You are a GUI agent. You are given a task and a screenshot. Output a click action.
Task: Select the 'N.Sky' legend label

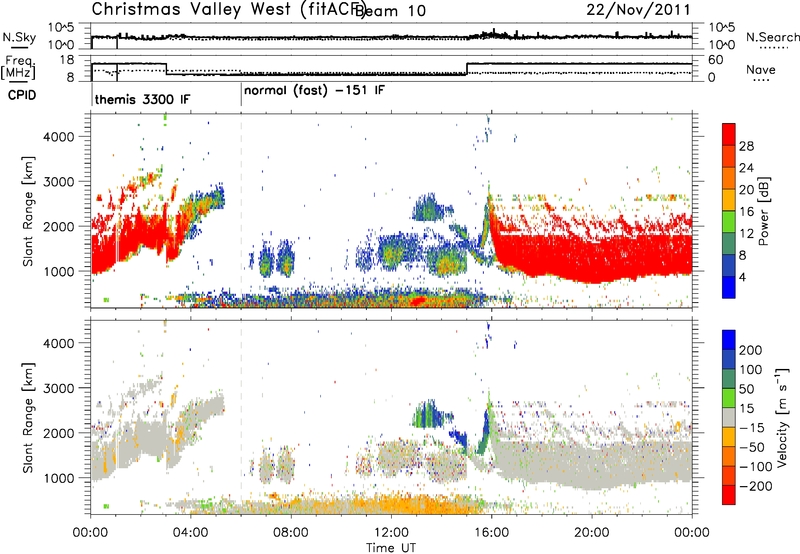pyautogui.click(x=19, y=37)
